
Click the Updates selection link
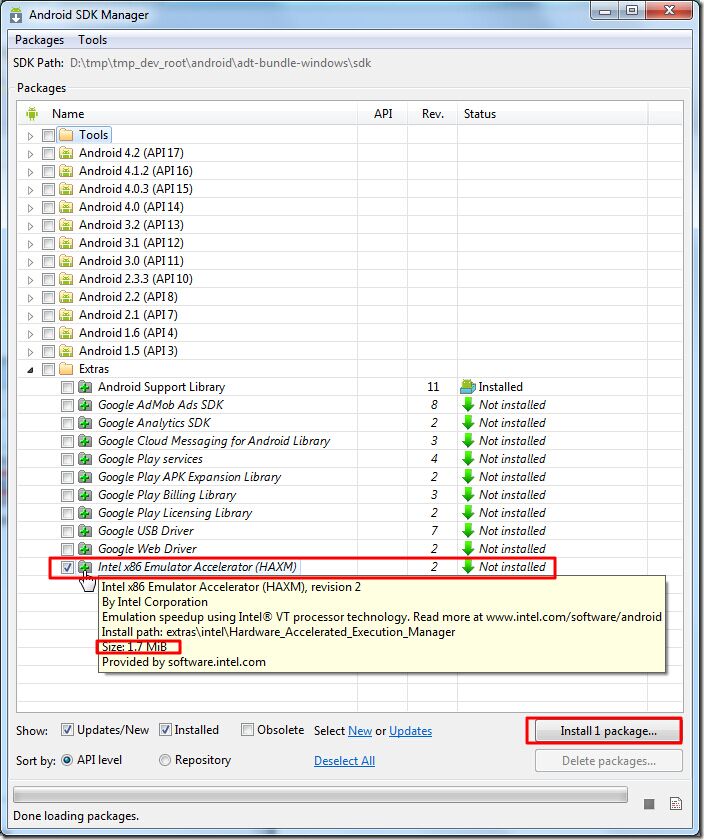410,731
